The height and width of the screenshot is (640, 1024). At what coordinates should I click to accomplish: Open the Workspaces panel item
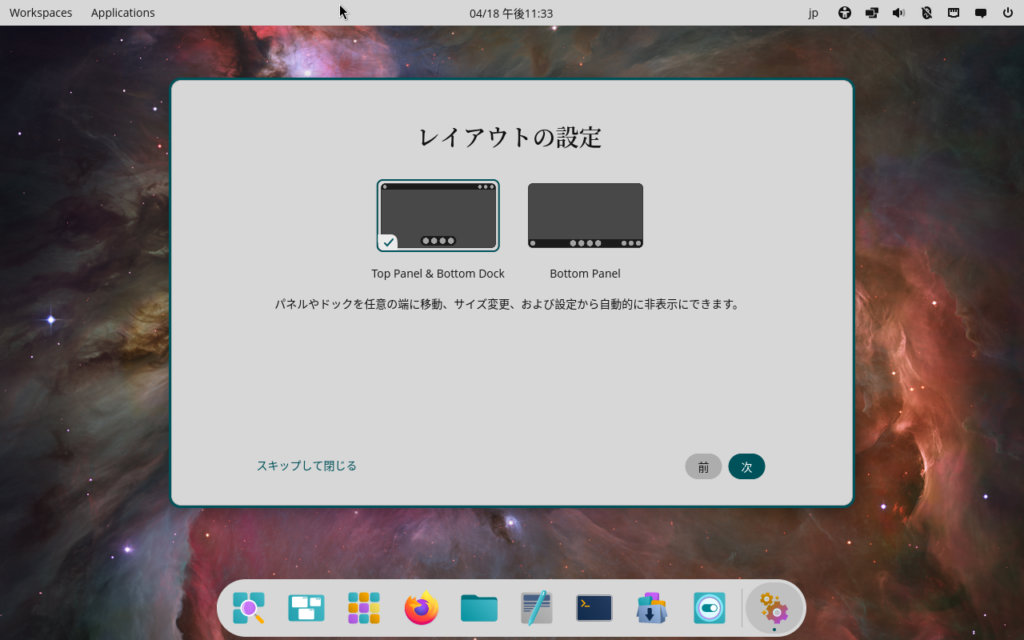pyautogui.click(x=41, y=13)
